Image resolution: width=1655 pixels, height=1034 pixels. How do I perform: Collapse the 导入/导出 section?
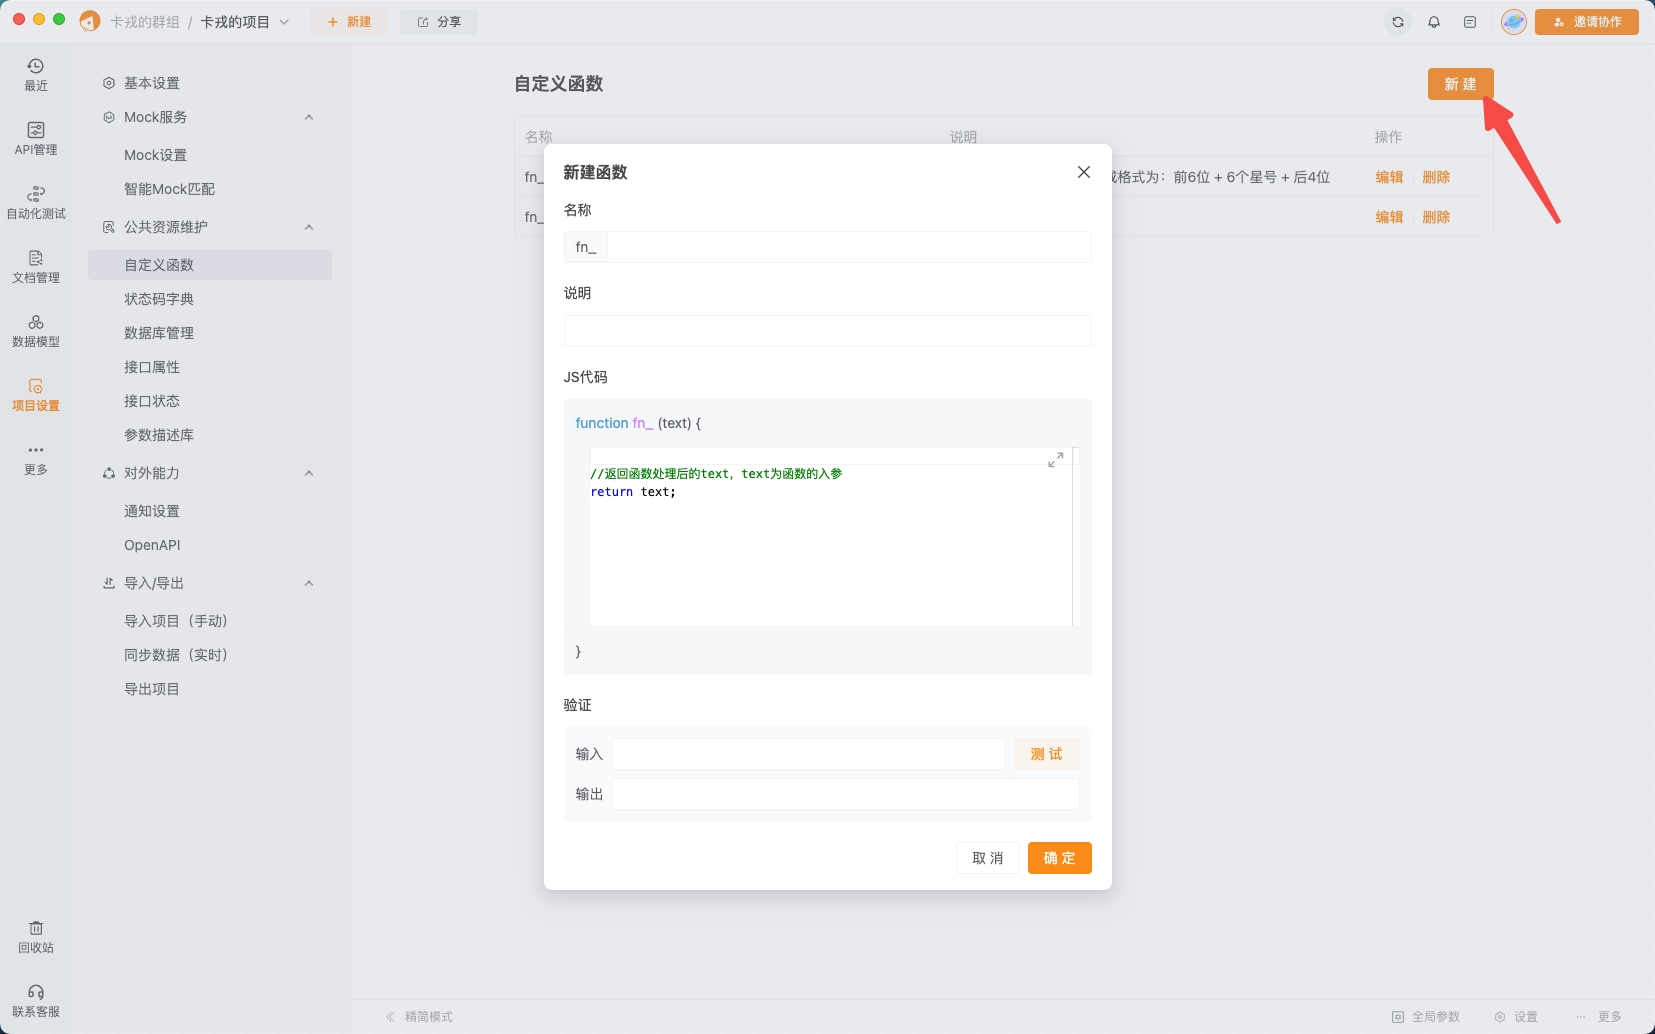pos(309,583)
